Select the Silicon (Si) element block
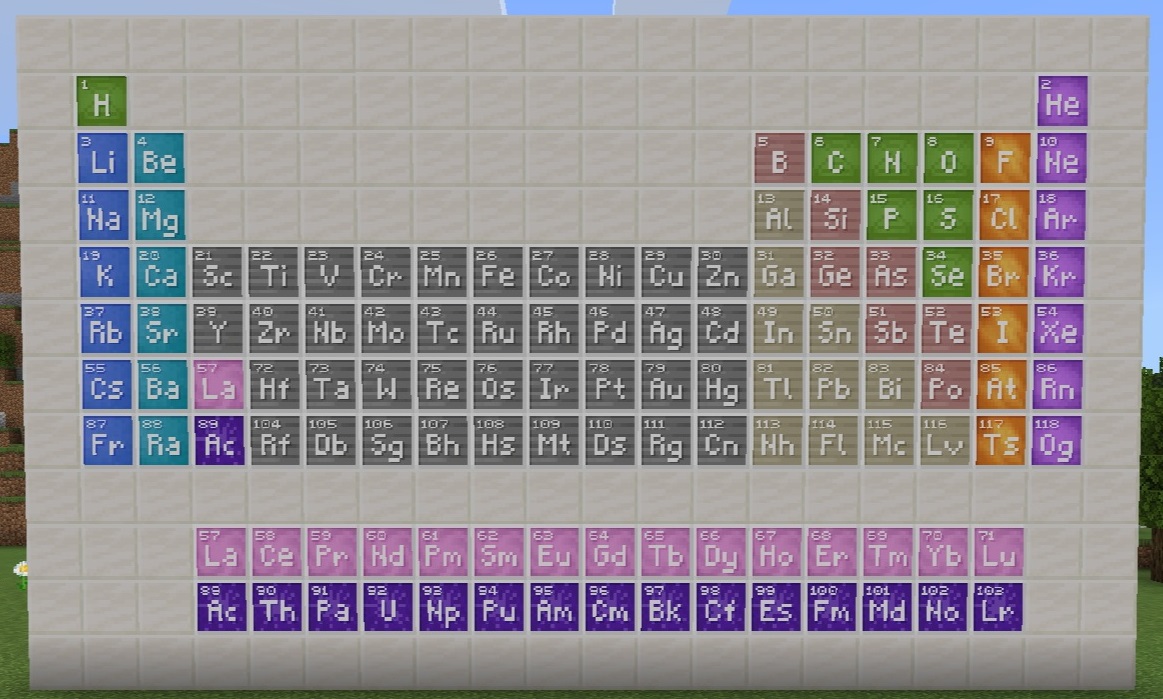This screenshot has height=699, width=1163. [x=835, y=215]
